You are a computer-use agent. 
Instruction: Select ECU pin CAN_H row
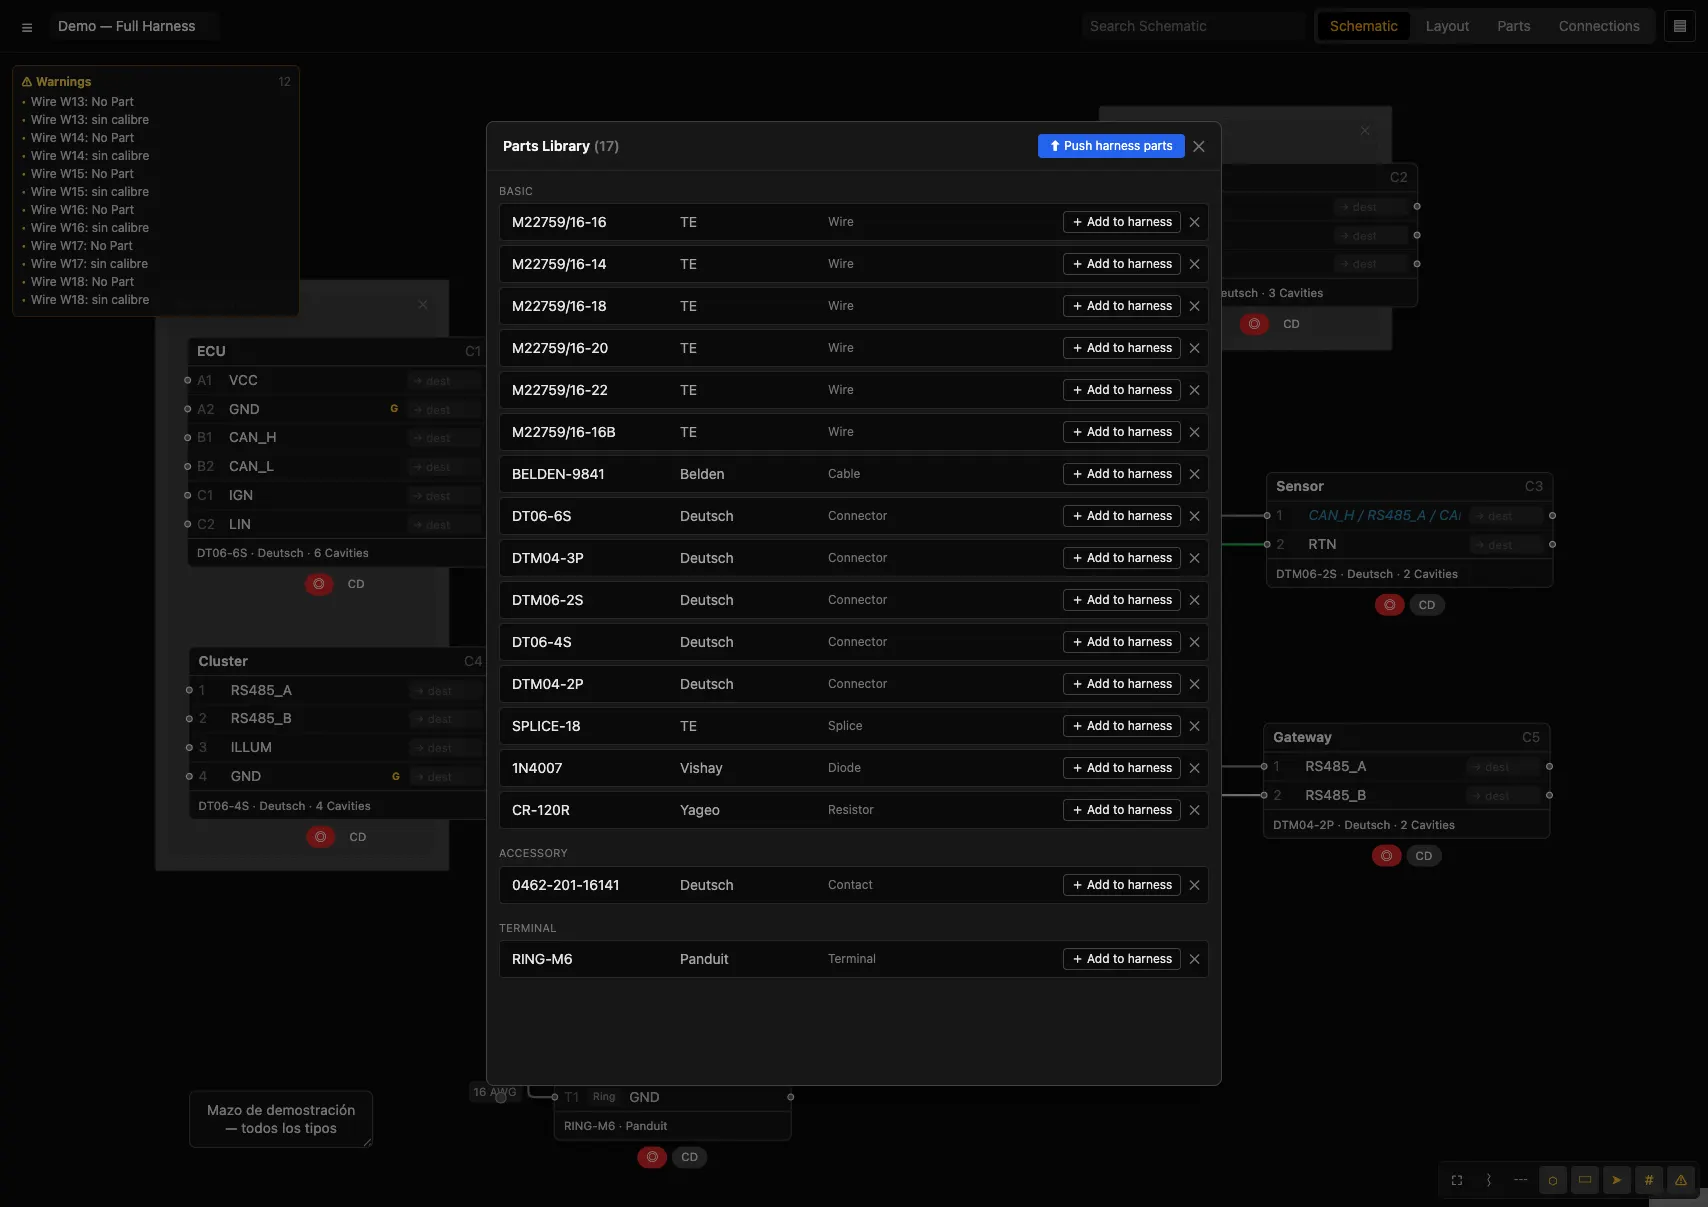coord(336,438)
